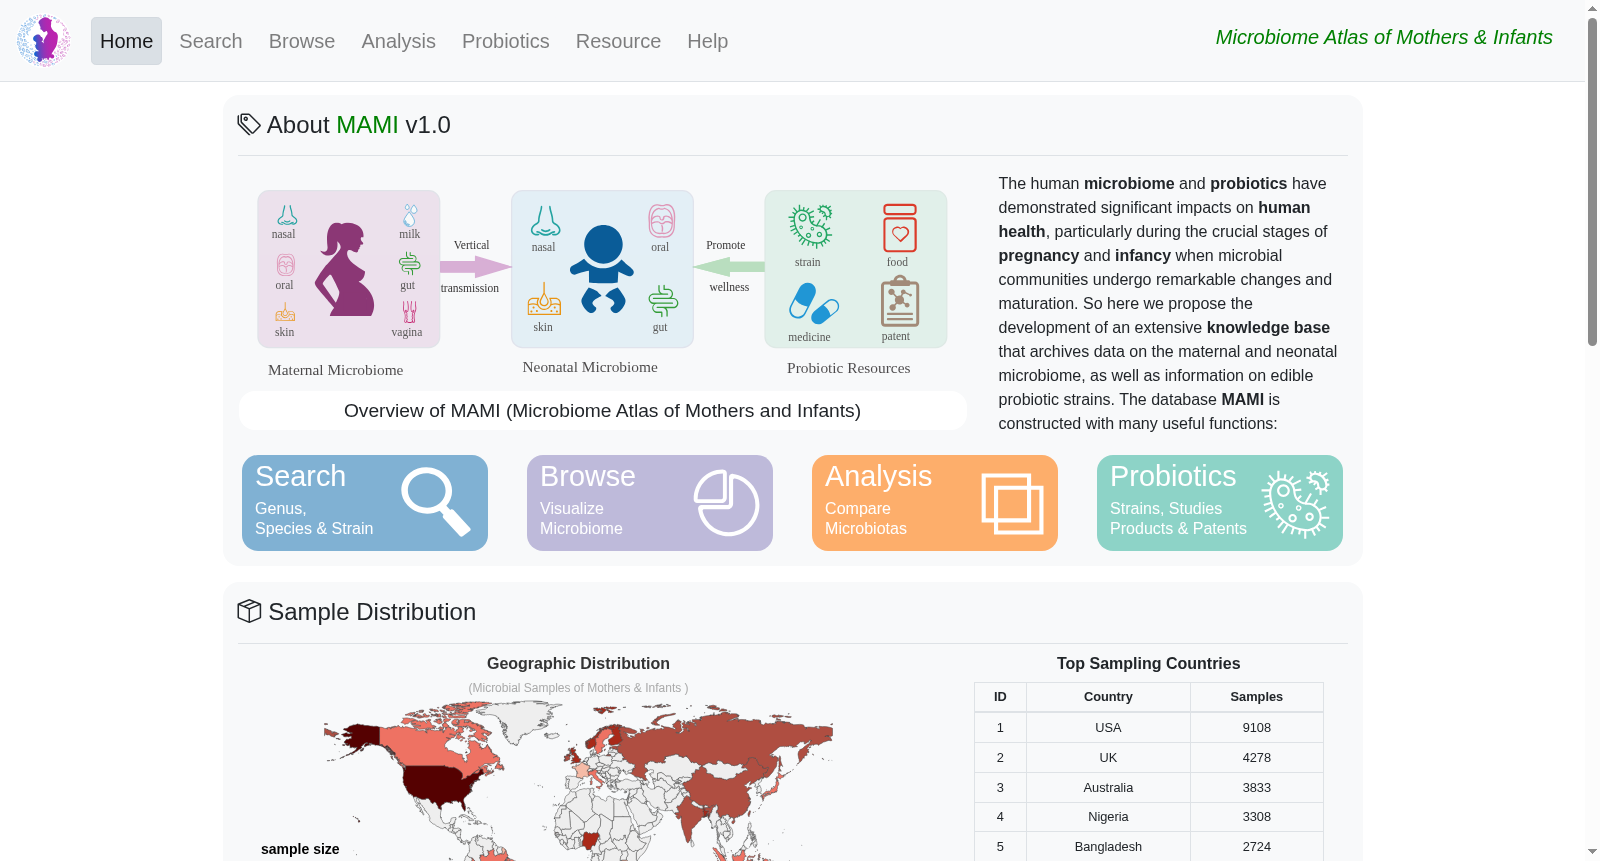The height and width of the screenshot is (861, 1600).
Task: Open the Search Genus, Species & Strain card
Action: point(365,503)
